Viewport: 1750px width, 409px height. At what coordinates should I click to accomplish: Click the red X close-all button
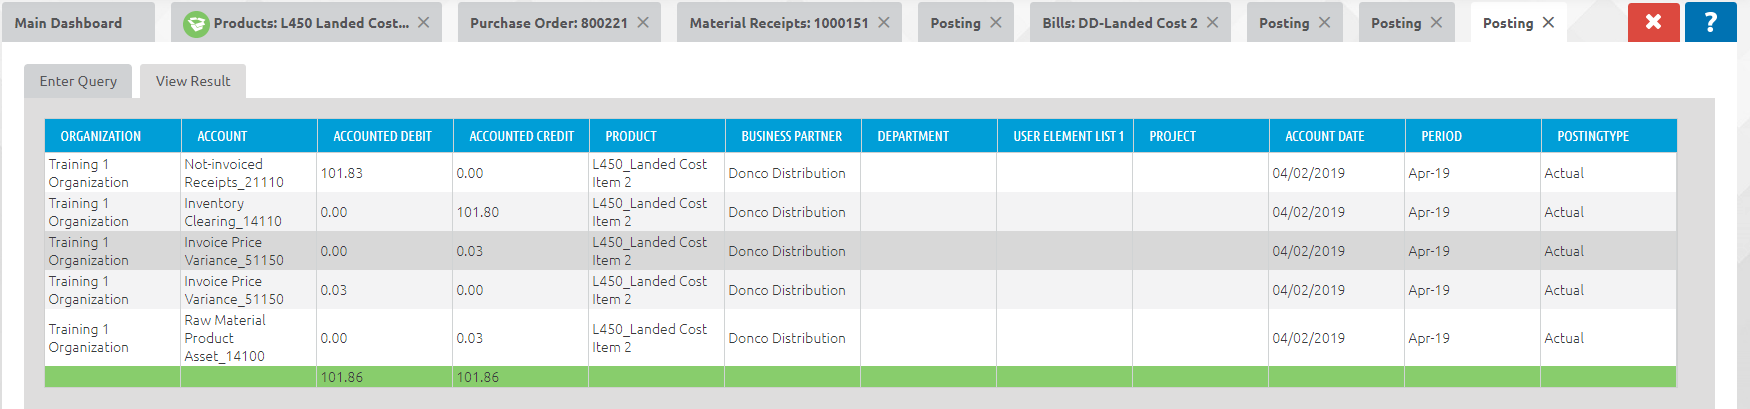[1653, 22]
